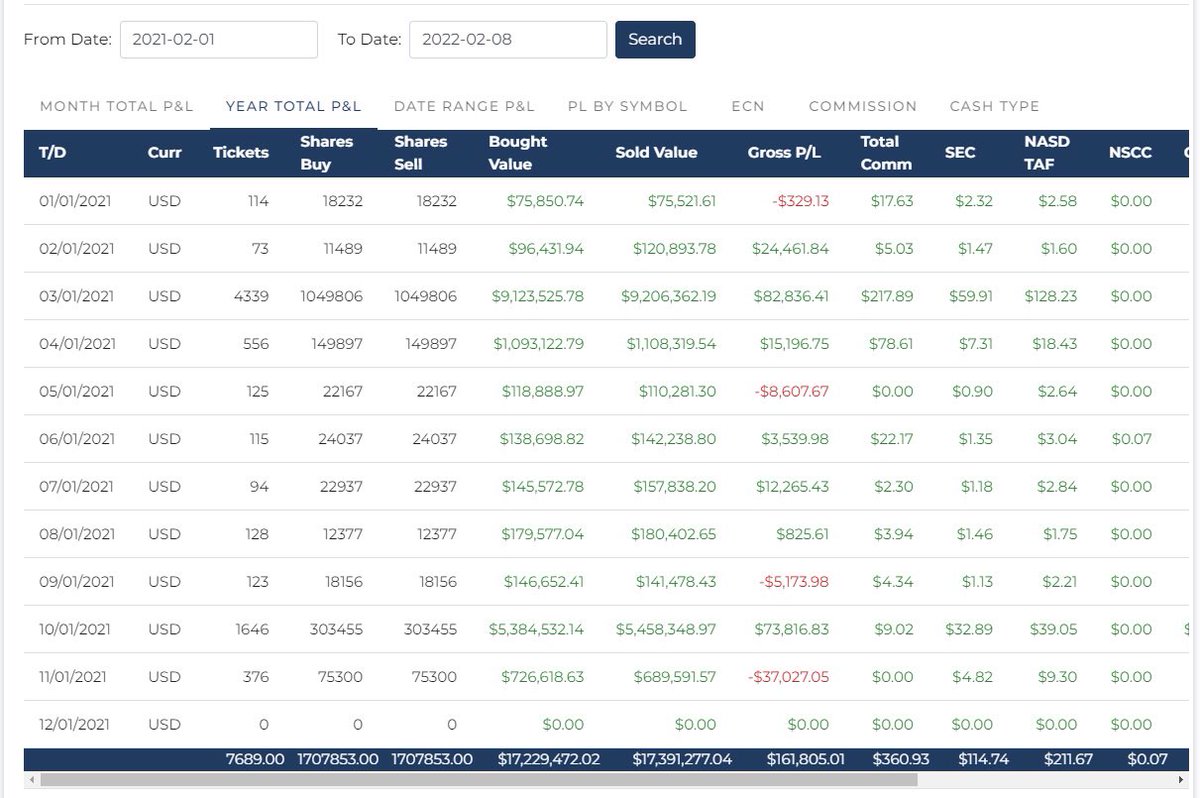Viewport: 1200px width, 798px height.
Task: Click the $128.23 NASD TAF cell
Action: pos(1050,296)
